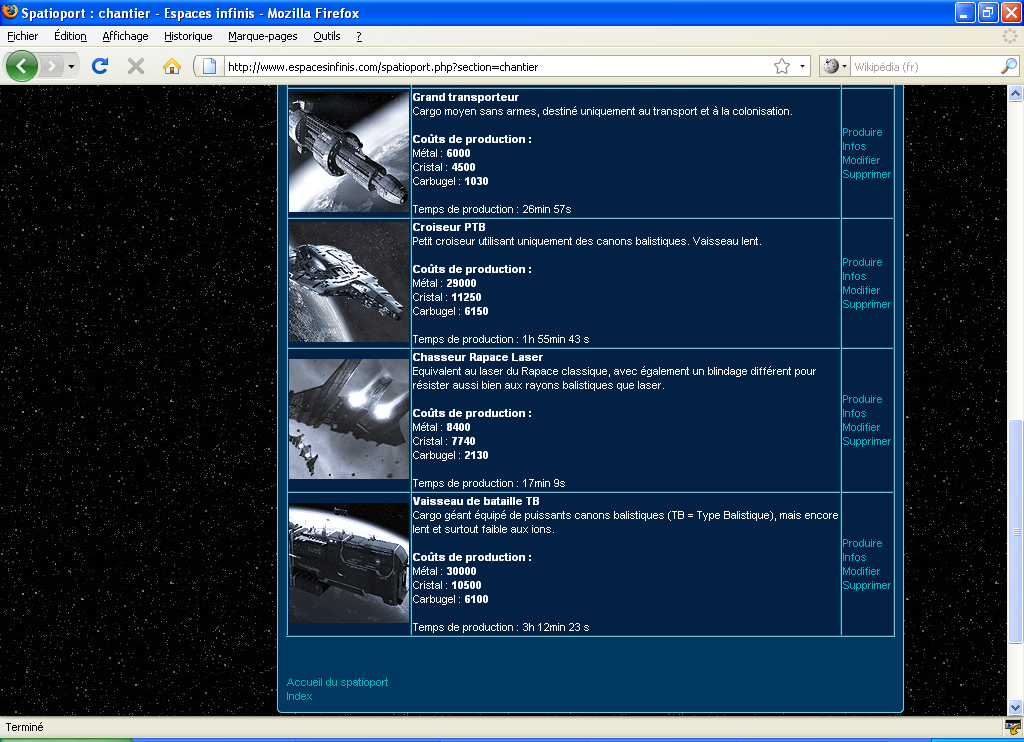Click inside the Wikipédia search field
This screenshot has height=742, width=1024.
pos(925,67)
